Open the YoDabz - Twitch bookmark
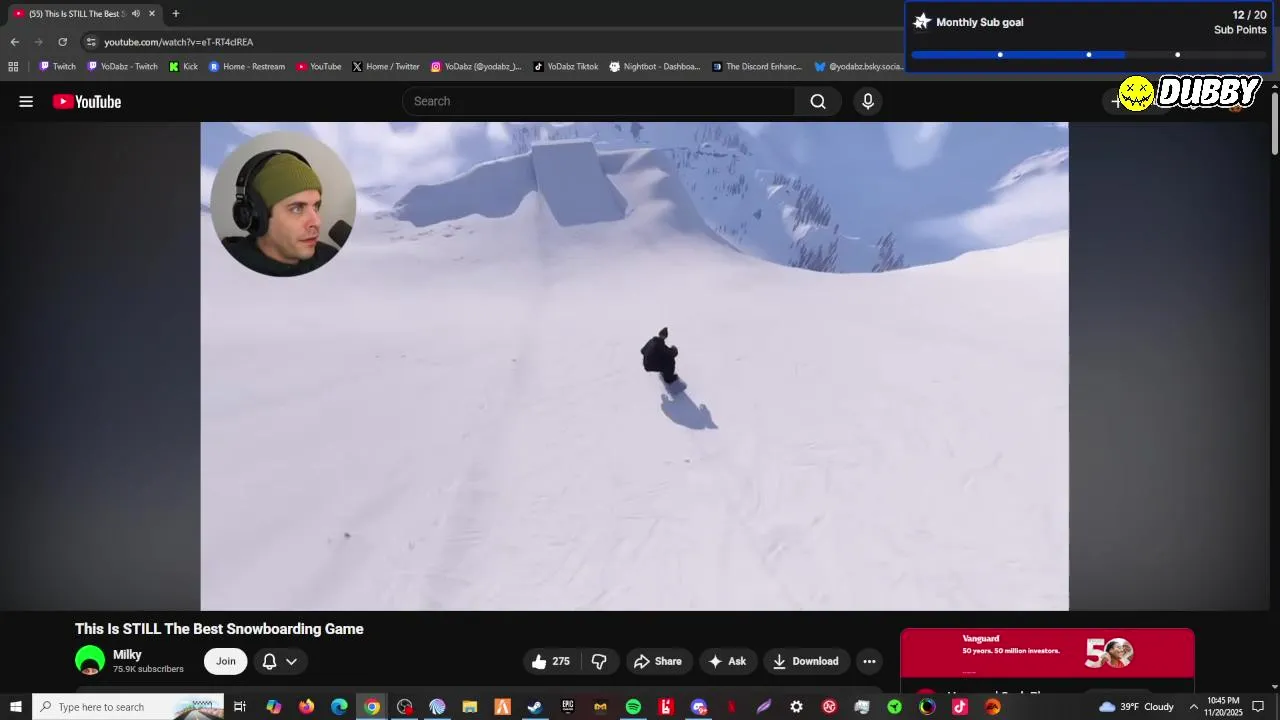Image resolution: width=1280 pixels, height=720 pixels. [x=122, y=67]
